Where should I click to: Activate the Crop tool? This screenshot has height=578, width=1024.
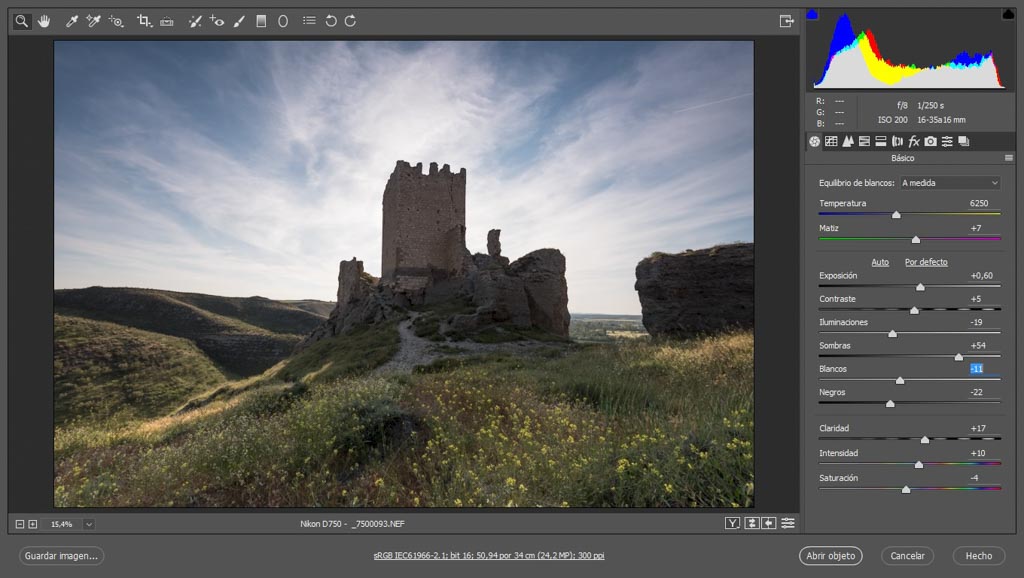point(144,21)
